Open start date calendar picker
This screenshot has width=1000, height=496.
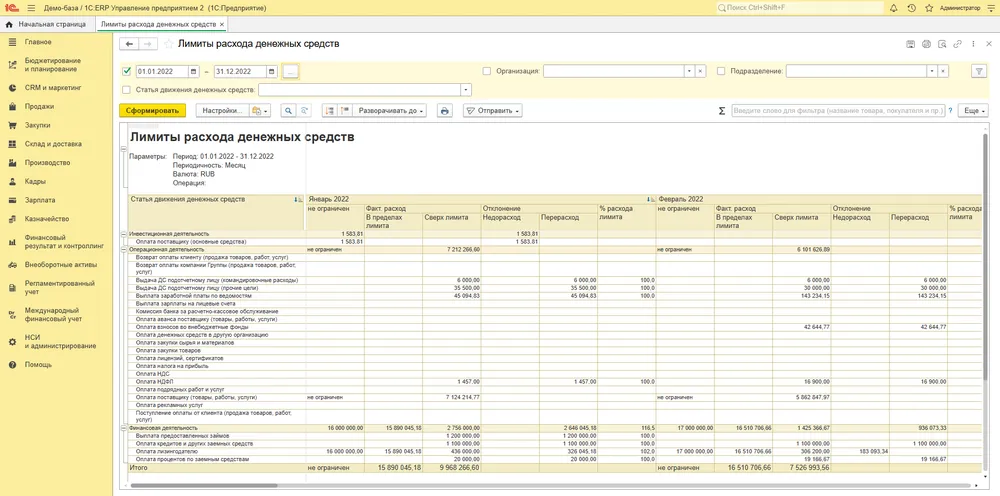click(194, 71)
